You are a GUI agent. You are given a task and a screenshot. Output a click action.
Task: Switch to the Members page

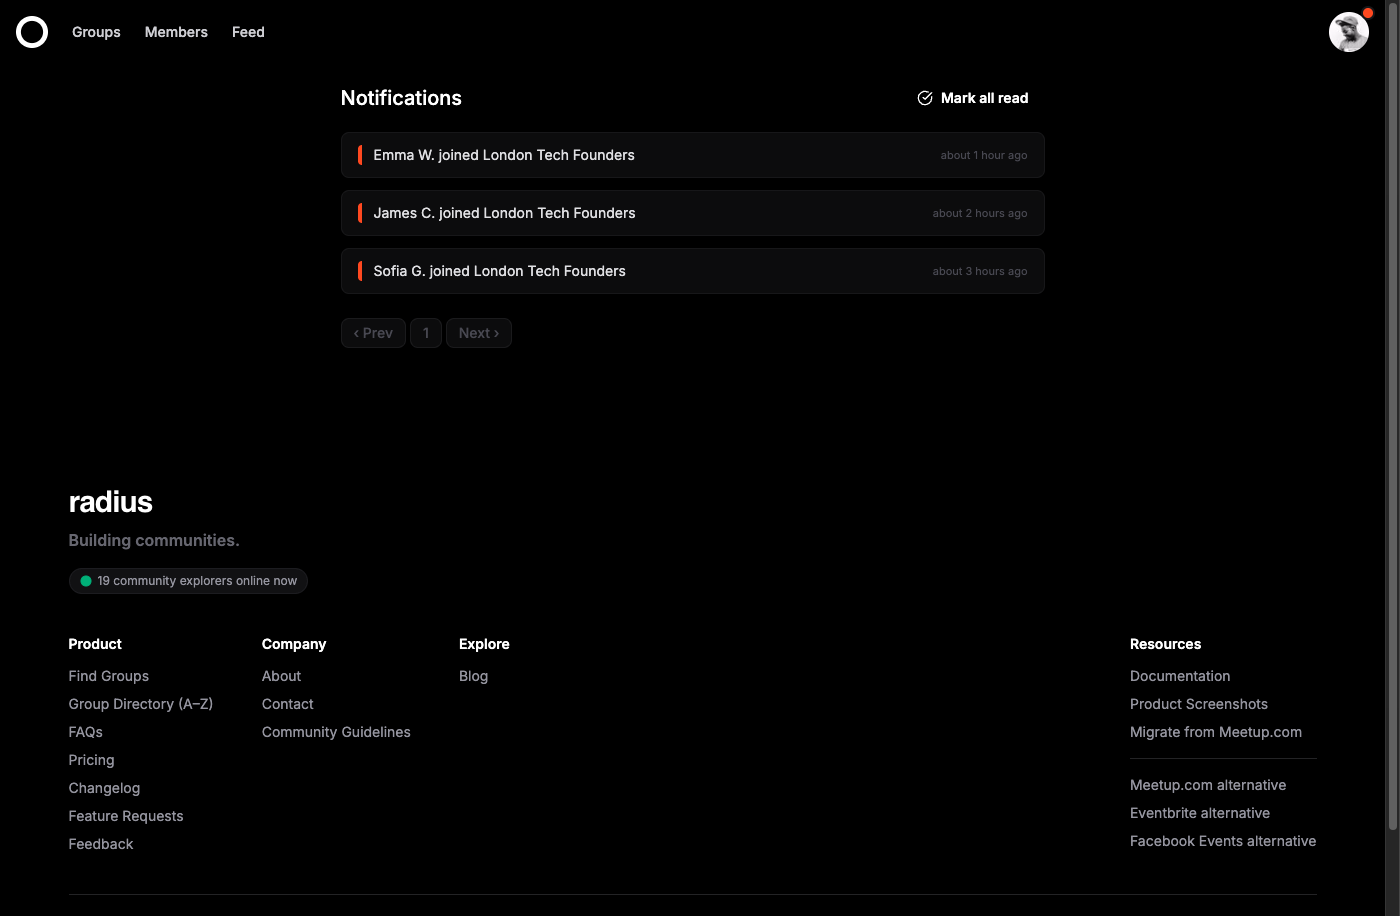tap(176, 32)
